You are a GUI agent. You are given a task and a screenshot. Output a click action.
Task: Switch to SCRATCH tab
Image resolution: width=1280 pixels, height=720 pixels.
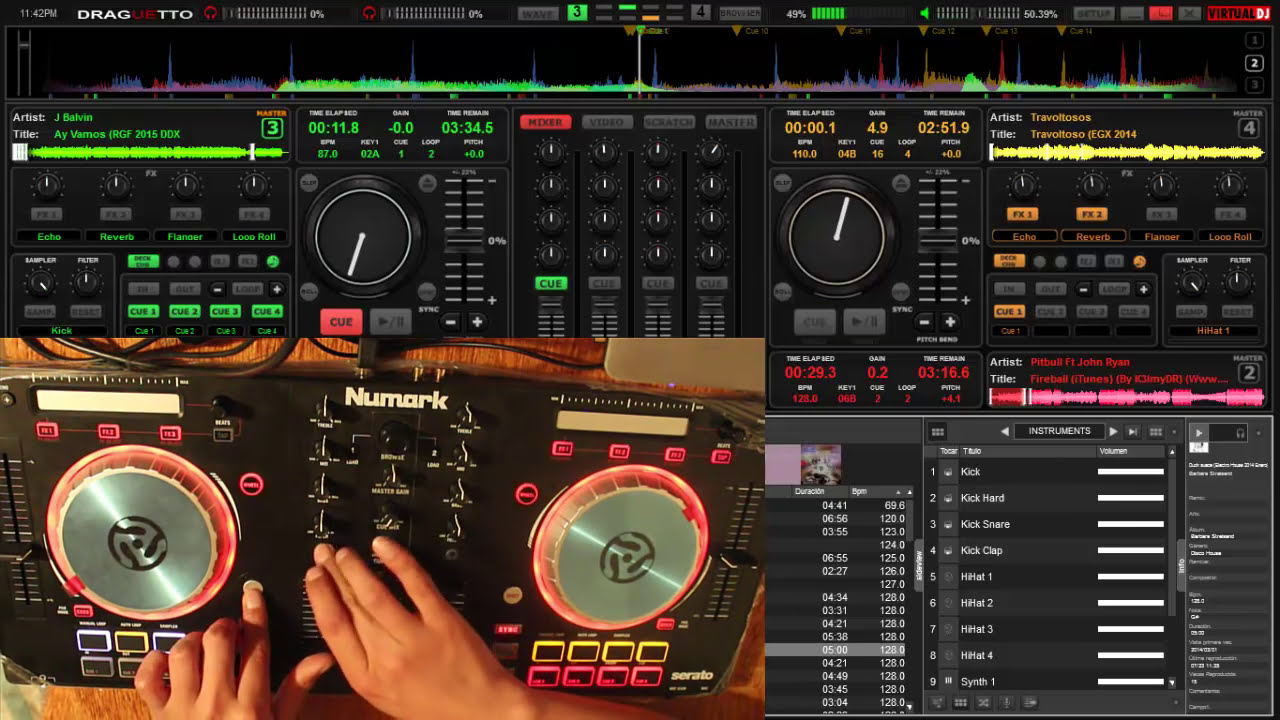pos(669,122)
